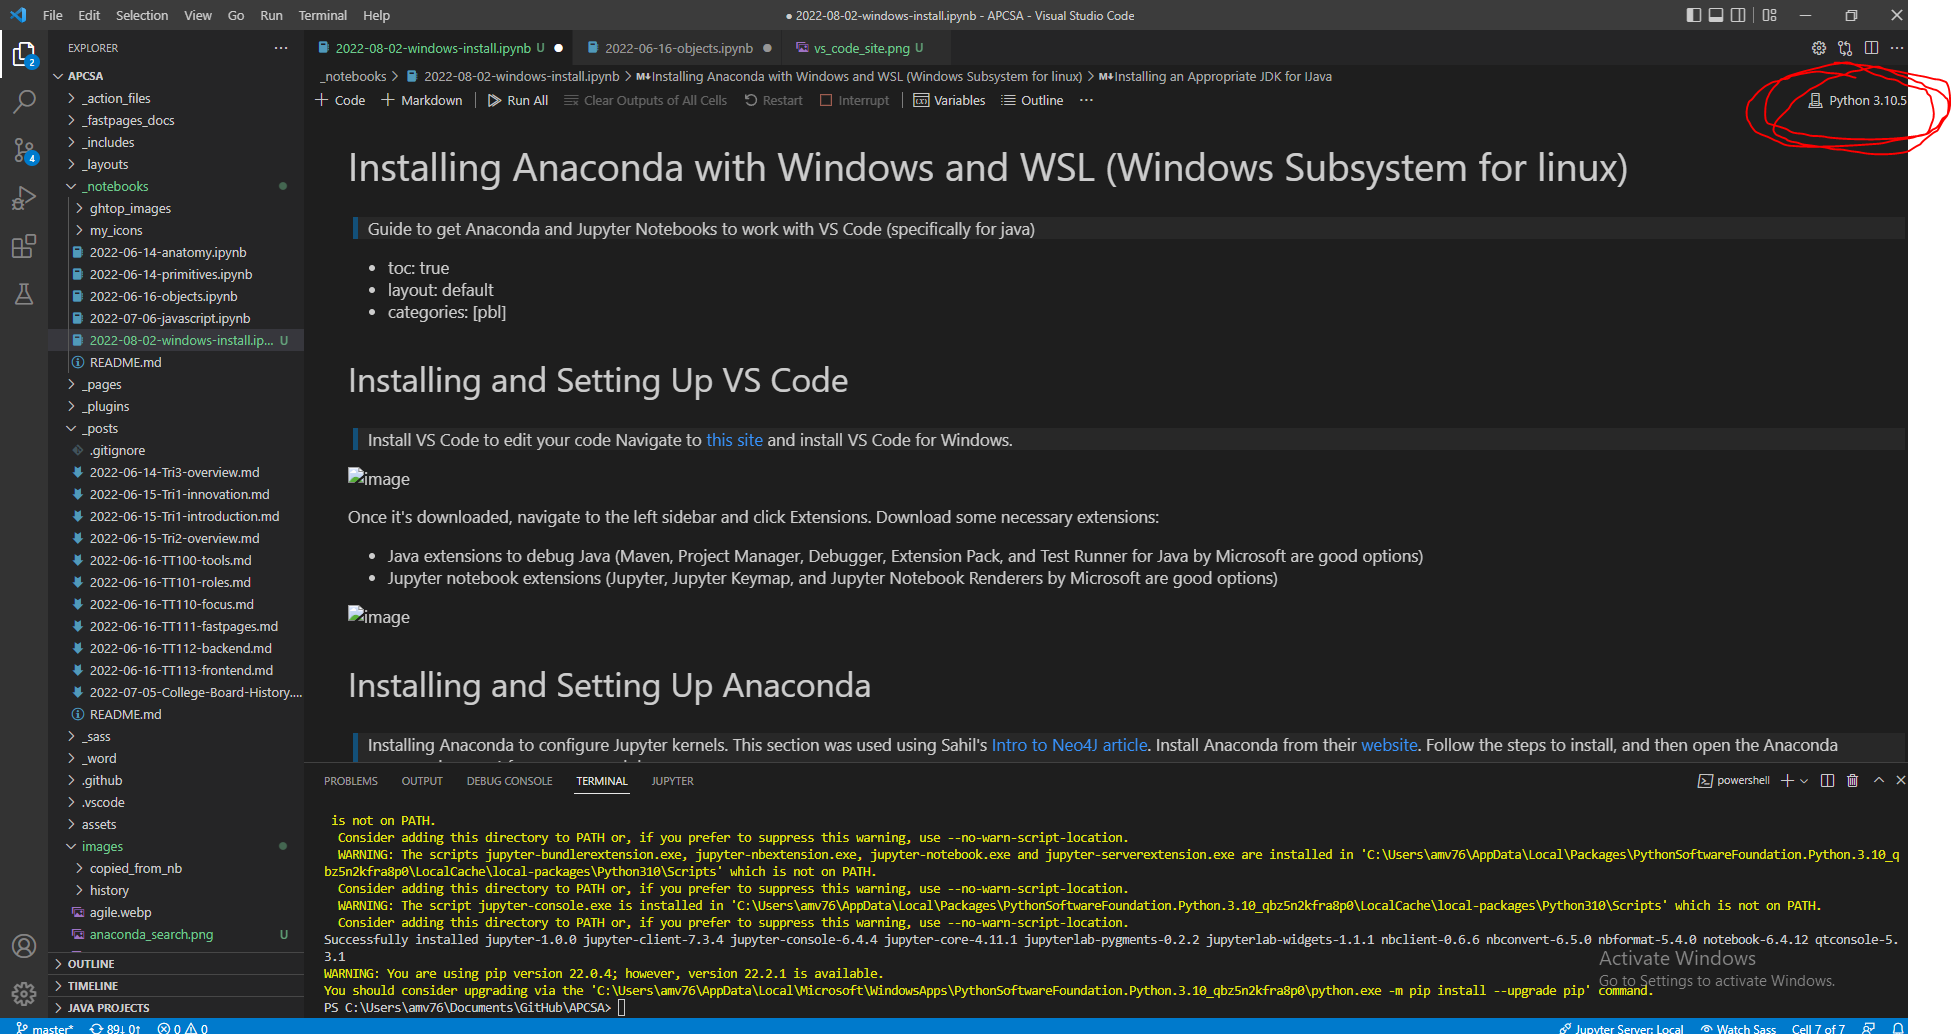Open the Search view in activity bar
1951x1034 pixels.
pyautogui.click(x=24, y=101)
